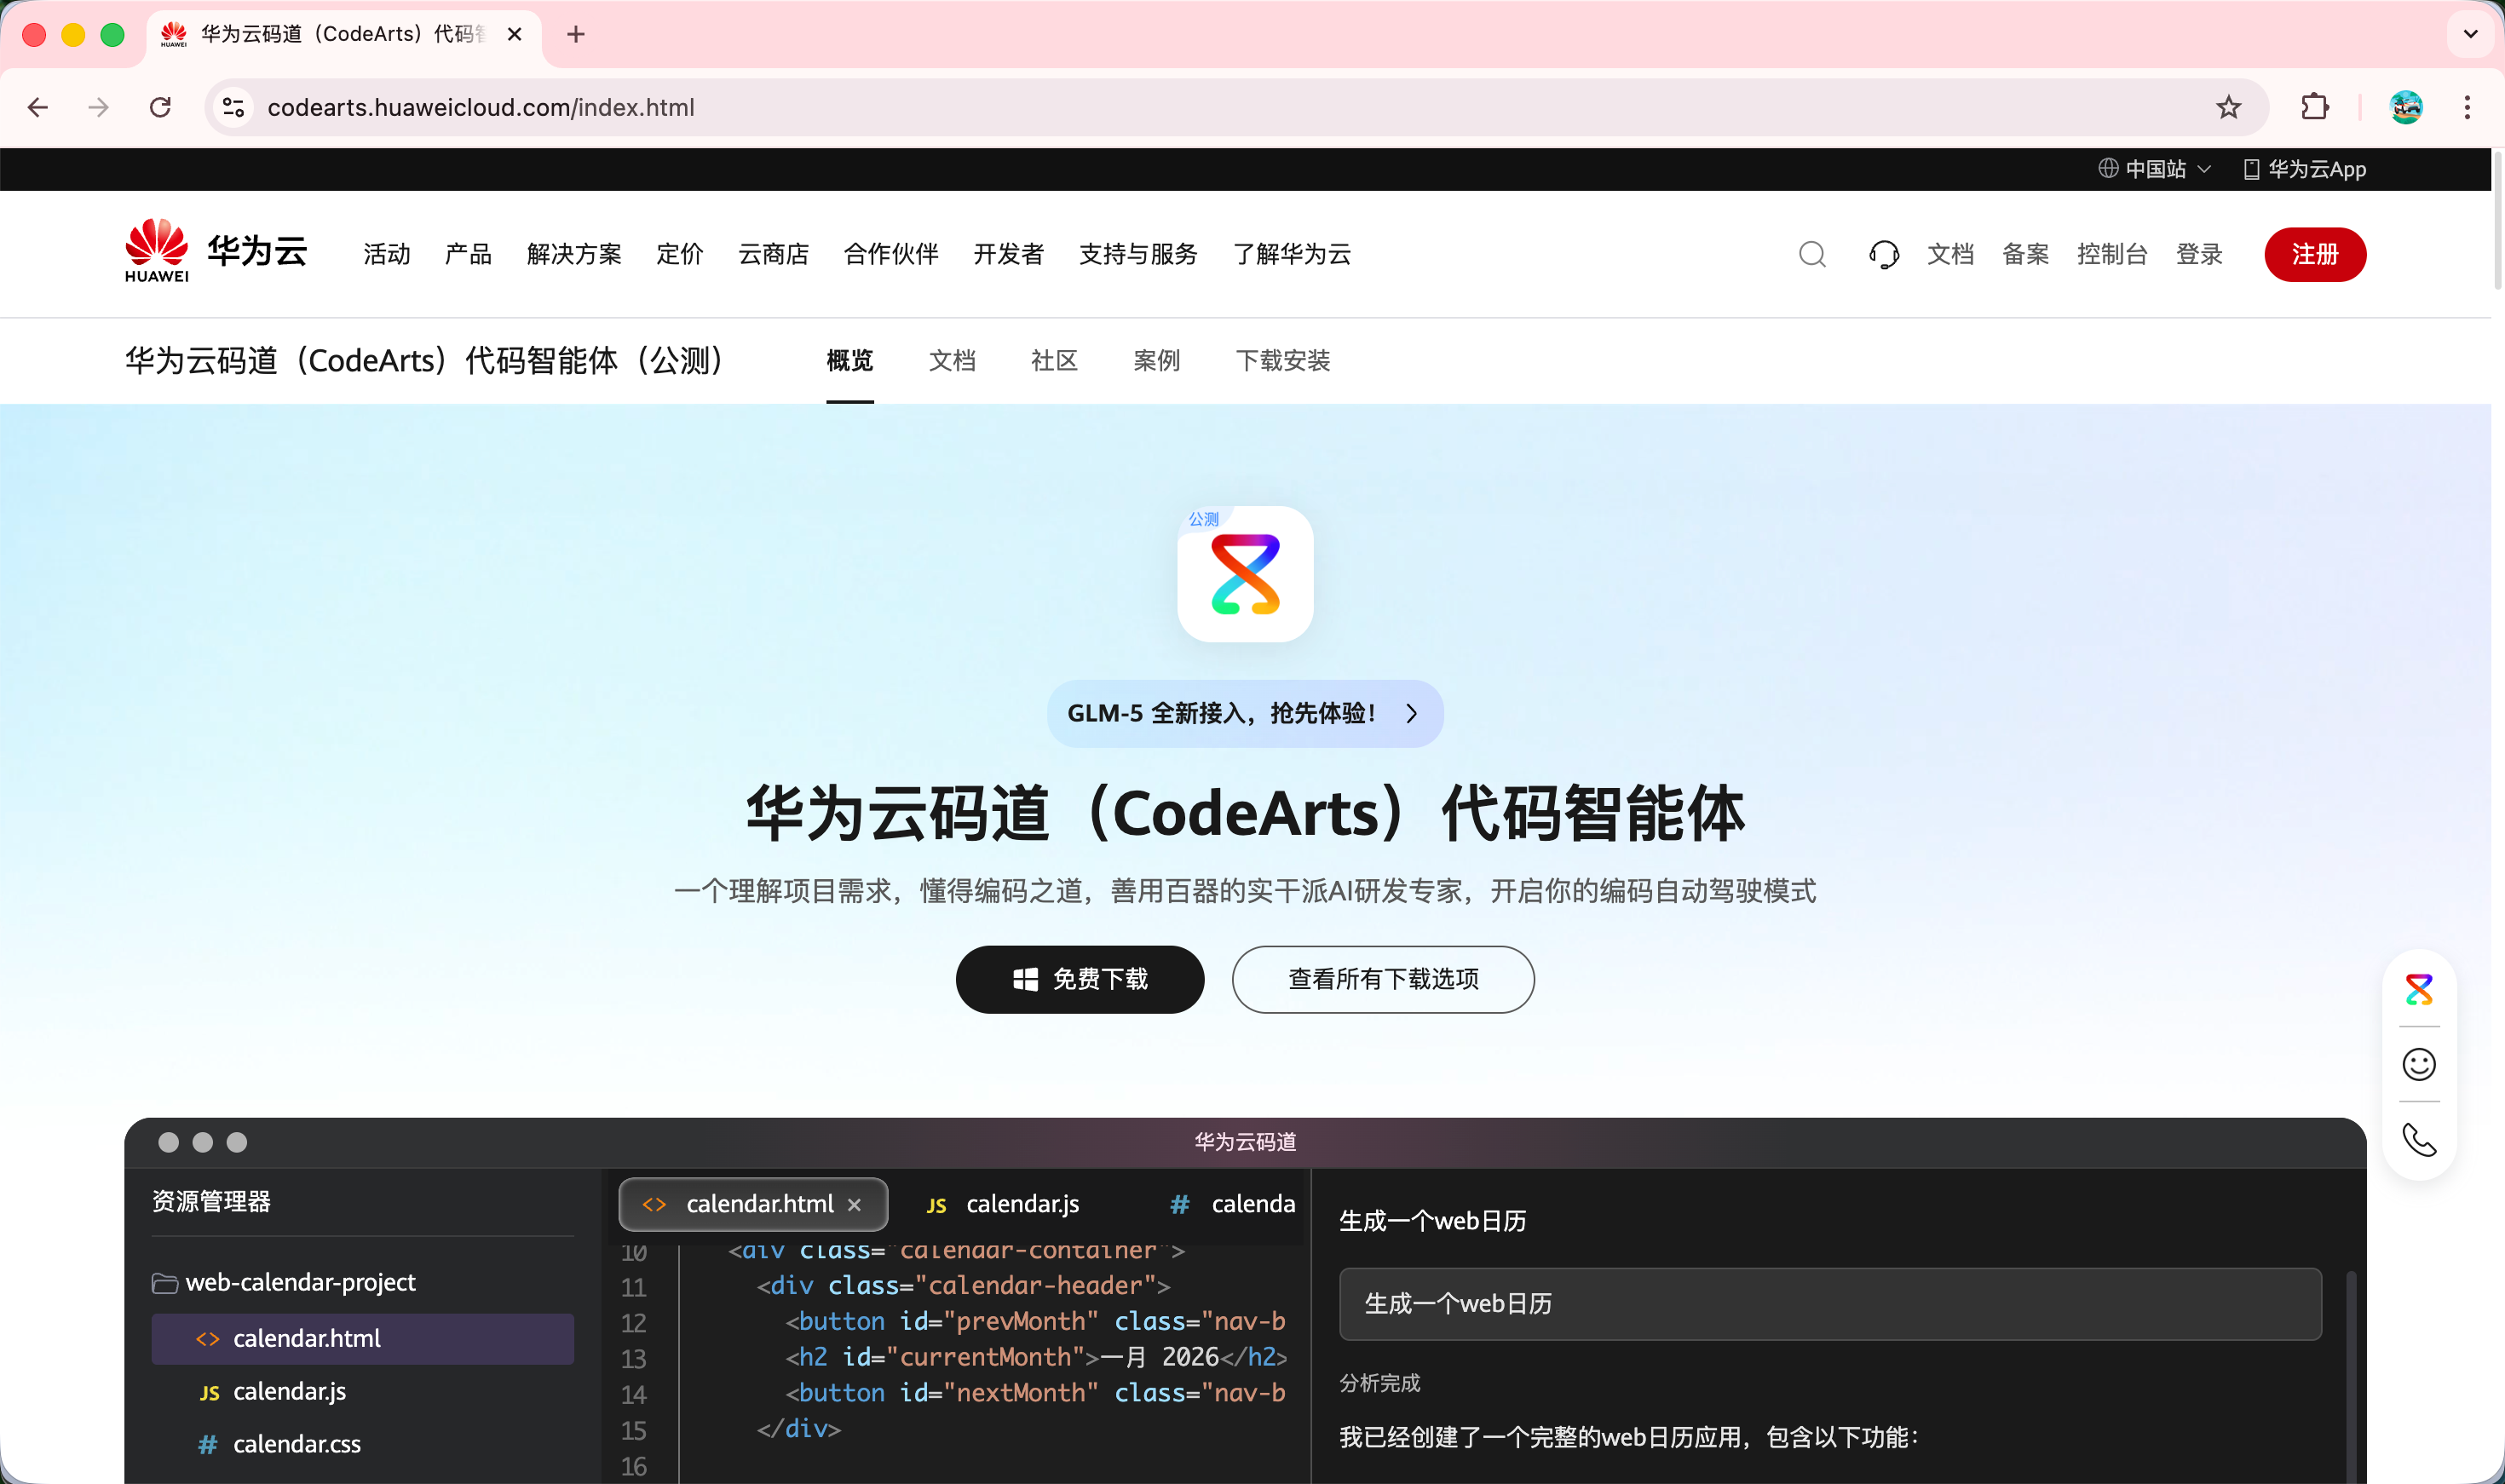Open the customer service headset icon
This screenshot has width=2505, height=1484.
pyautogui.click(x=1883, y=254)
